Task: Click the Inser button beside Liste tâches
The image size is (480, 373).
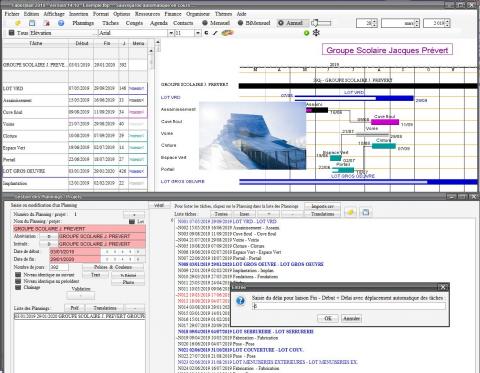Action: pyautogui.click(x=244, y=214)
